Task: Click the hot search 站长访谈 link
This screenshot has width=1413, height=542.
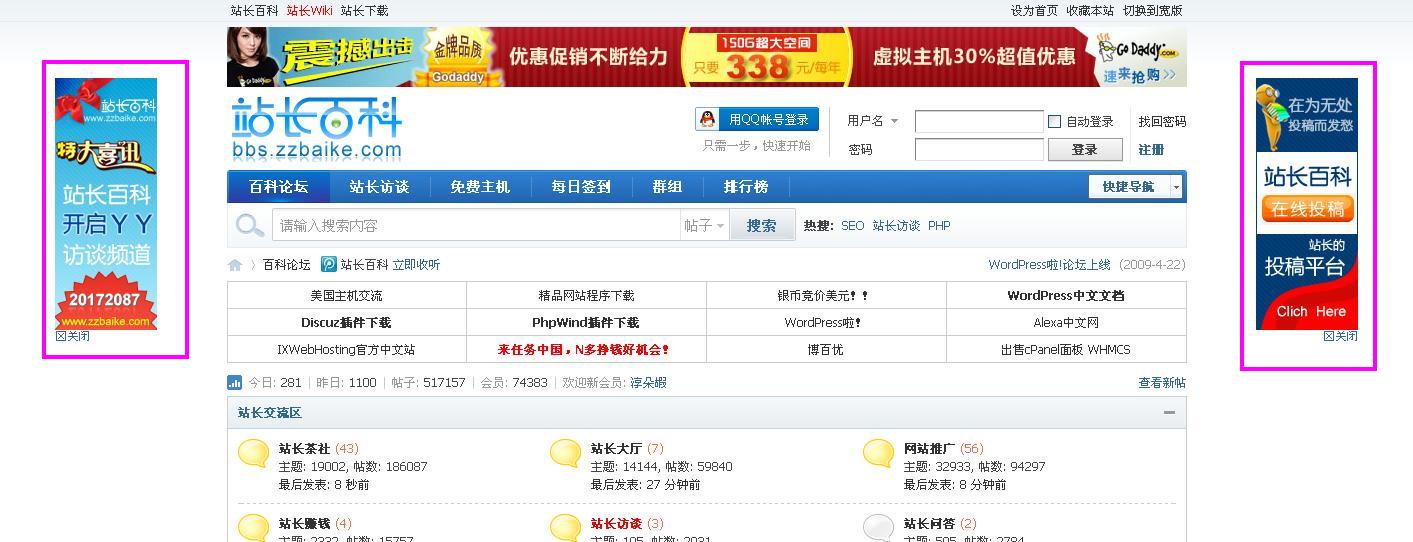Action: point(896,226)
